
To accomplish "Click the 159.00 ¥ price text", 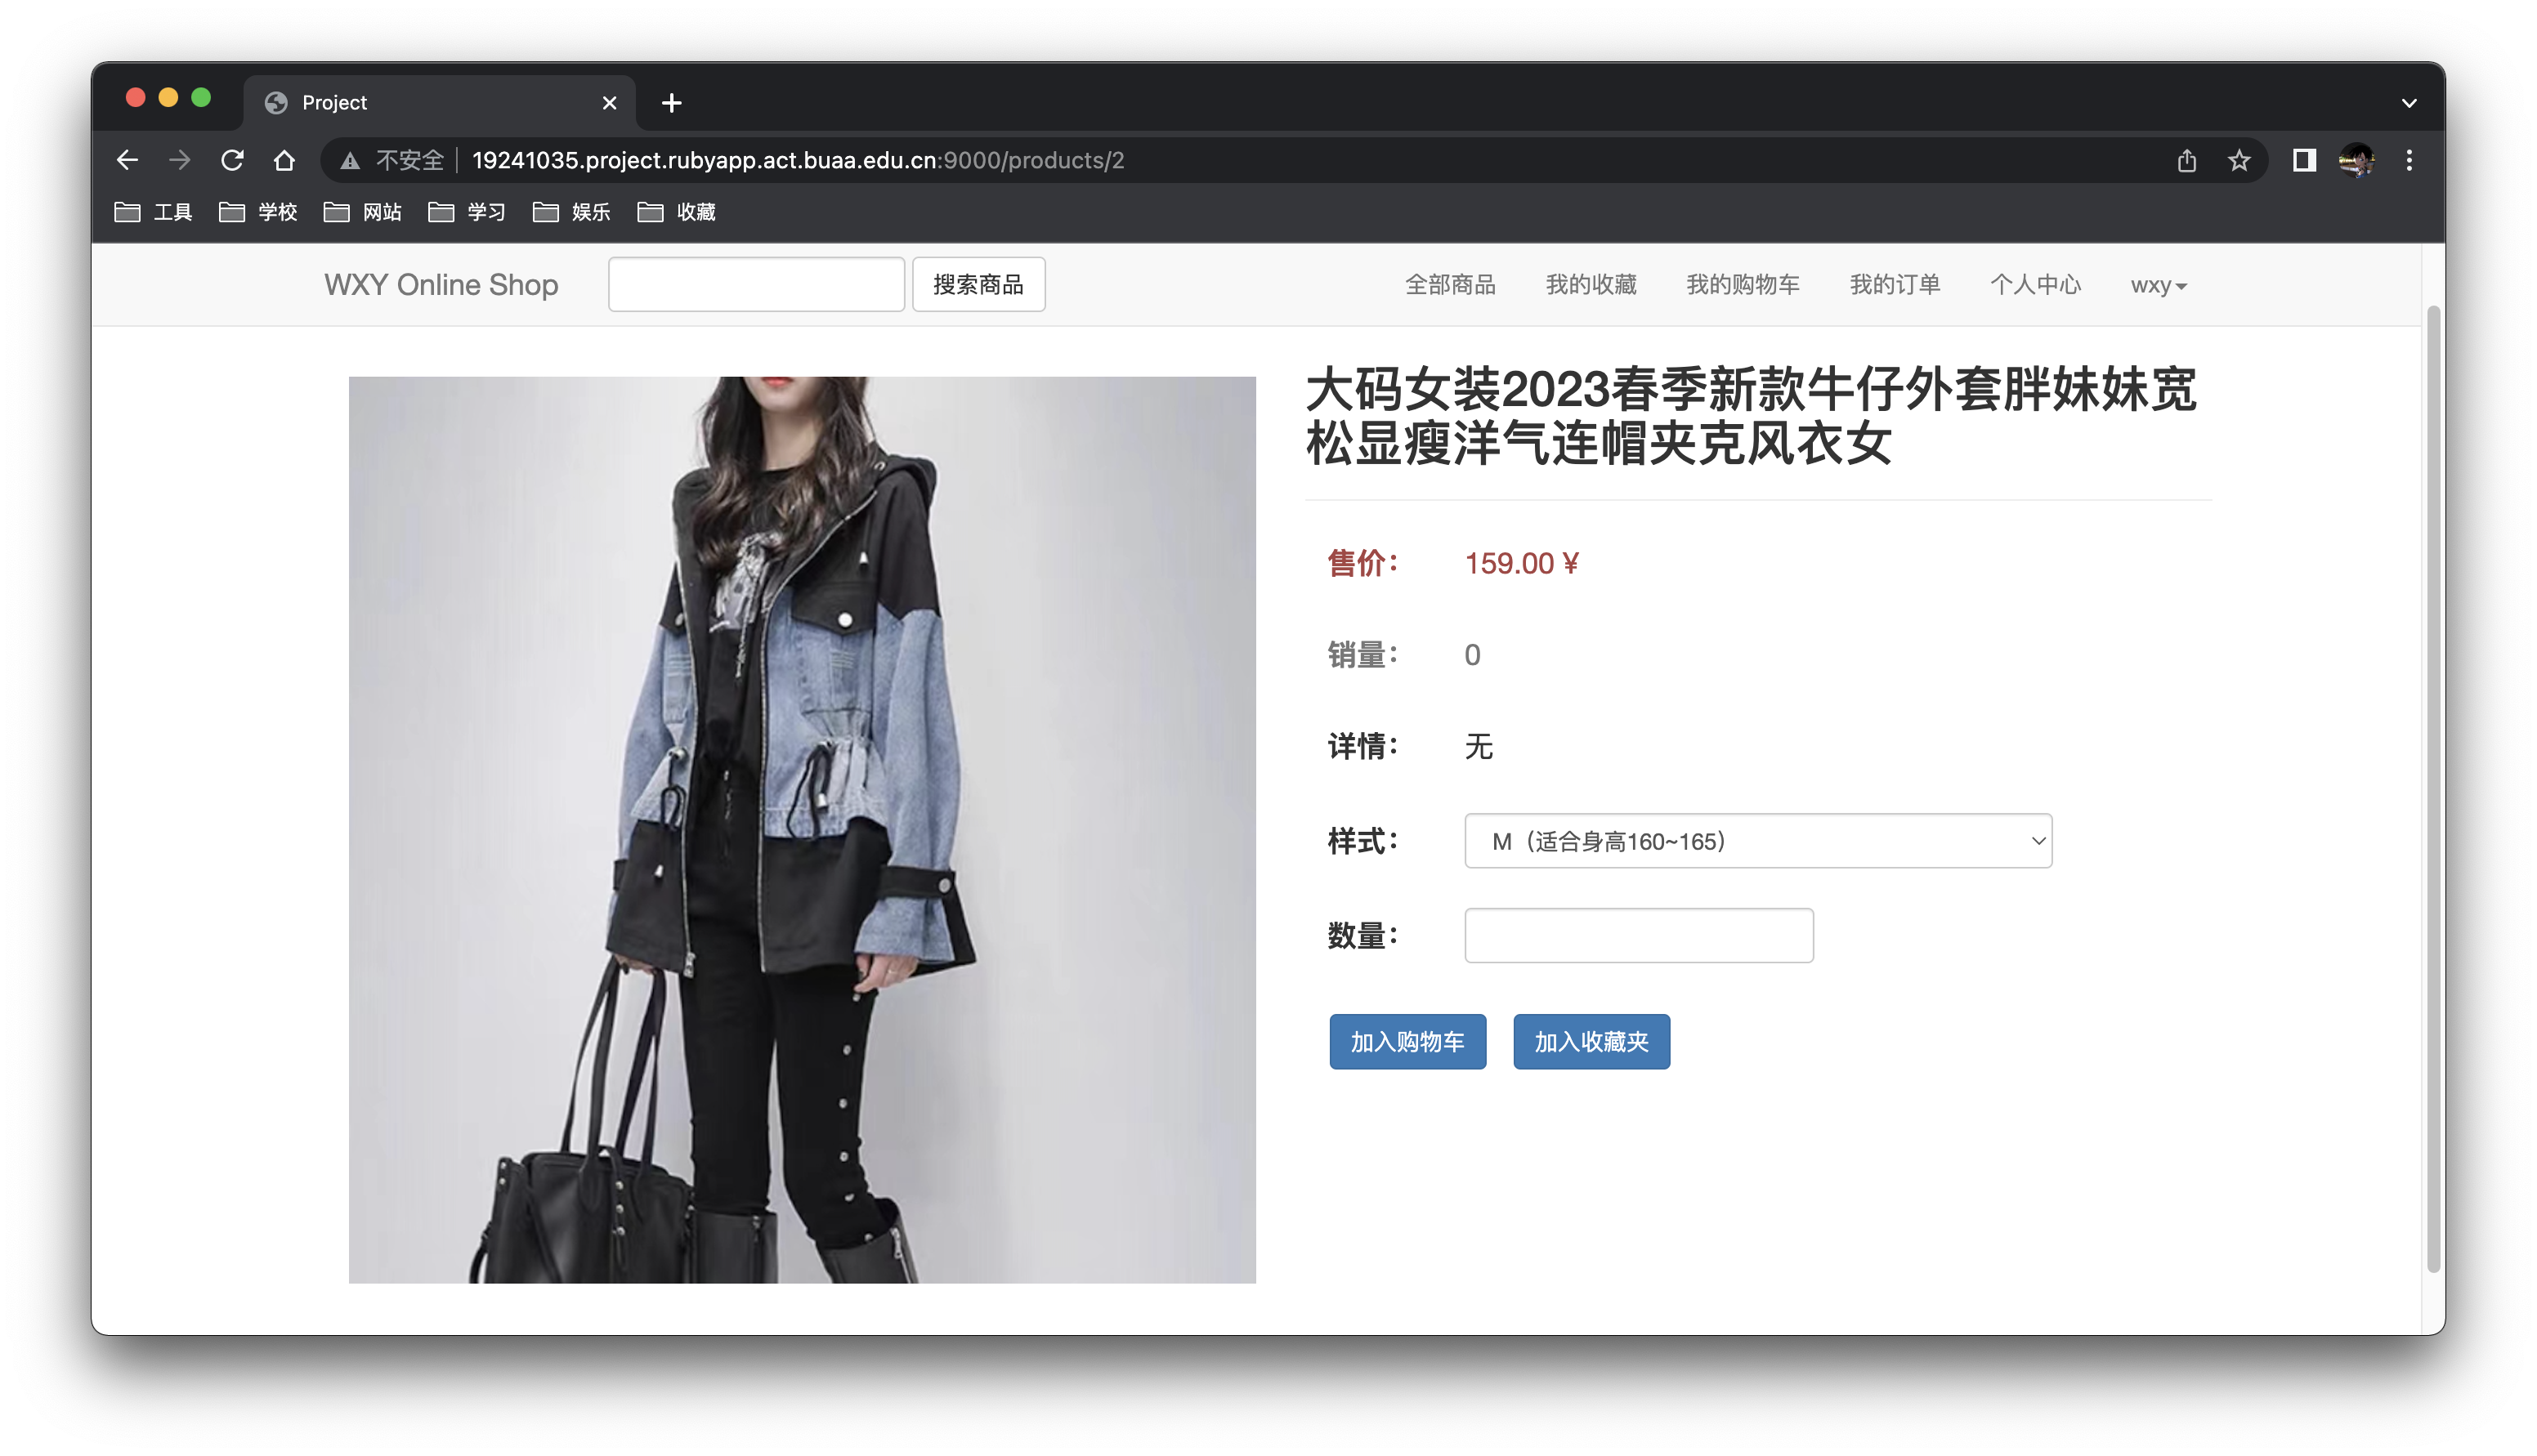I will [1520, 563].
